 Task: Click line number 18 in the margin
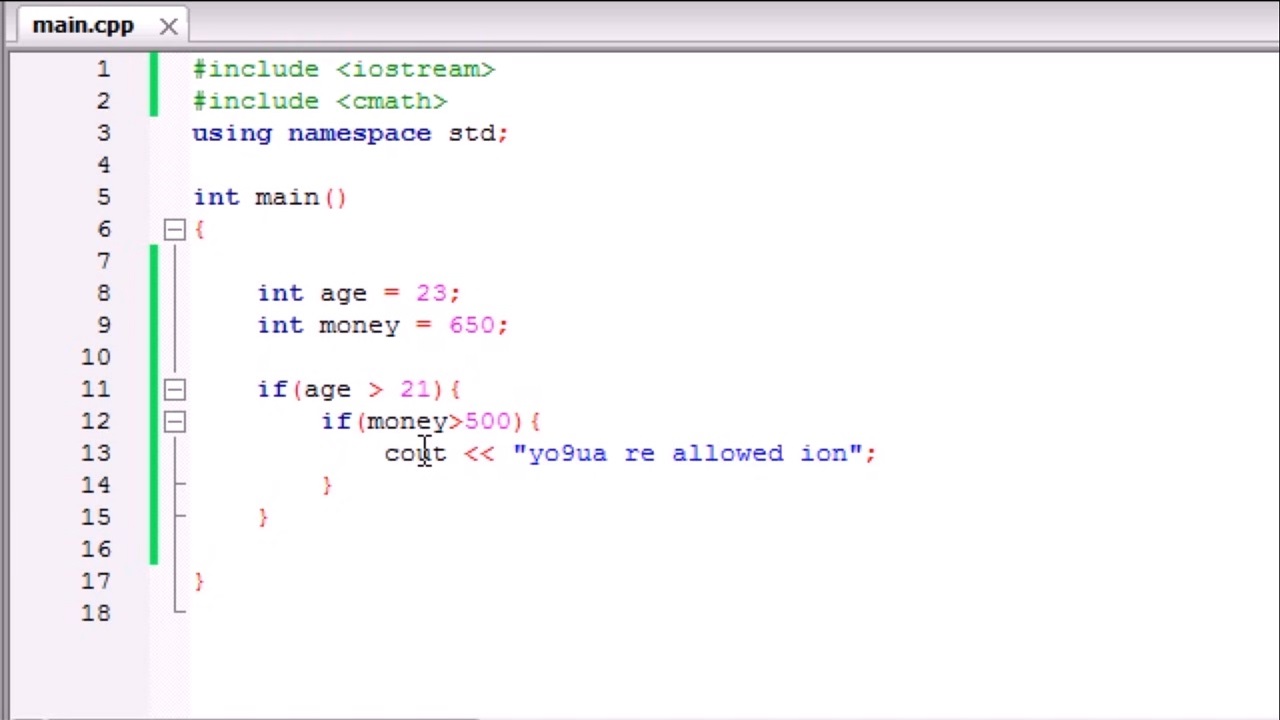pos(97,613)
